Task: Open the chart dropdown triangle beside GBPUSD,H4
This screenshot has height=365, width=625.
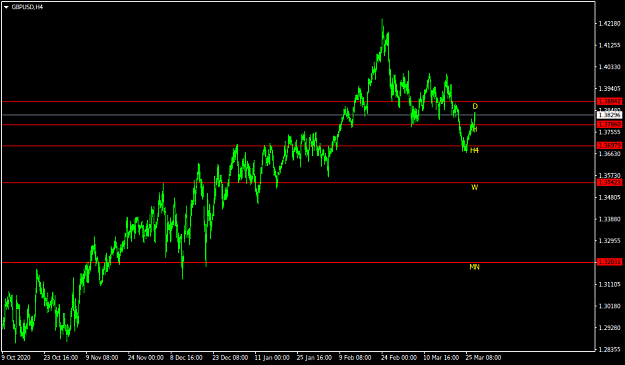Action: pyautogui.click(x=6, y=7)
